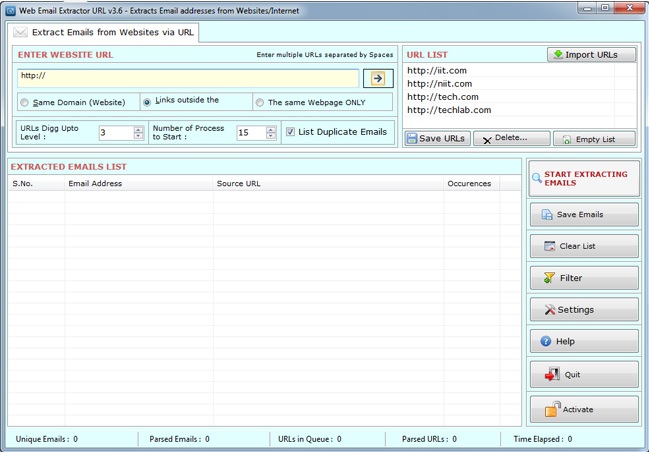This screenshot has height=452, width=649.
Task: Click the Activate lock button
Action: (584, 409)
